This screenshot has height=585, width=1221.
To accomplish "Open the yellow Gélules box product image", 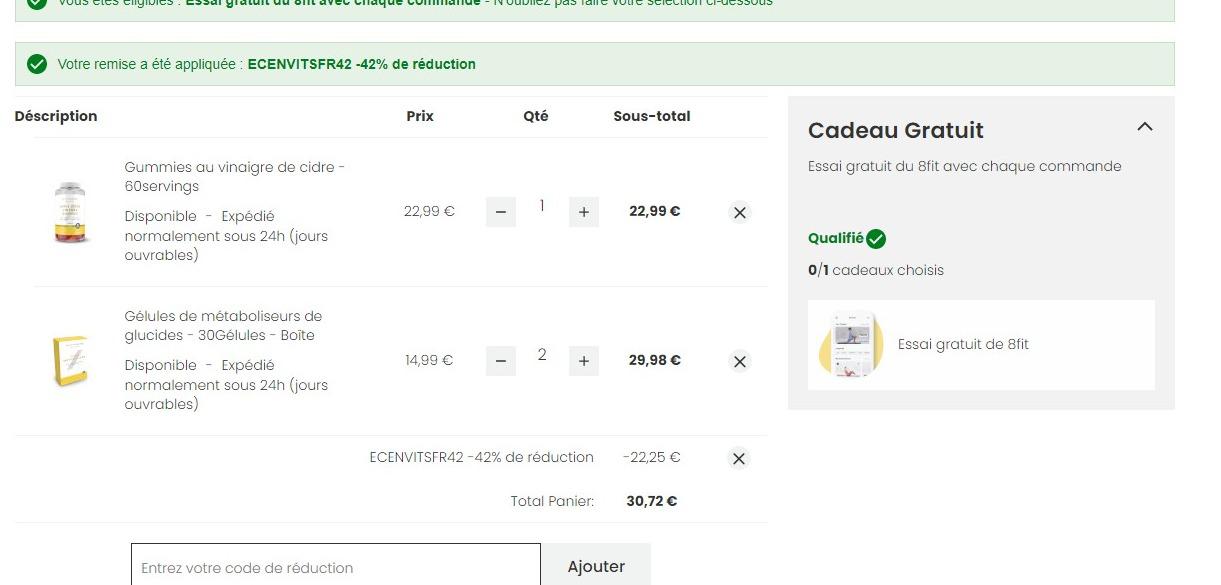I will coord(70,361).
